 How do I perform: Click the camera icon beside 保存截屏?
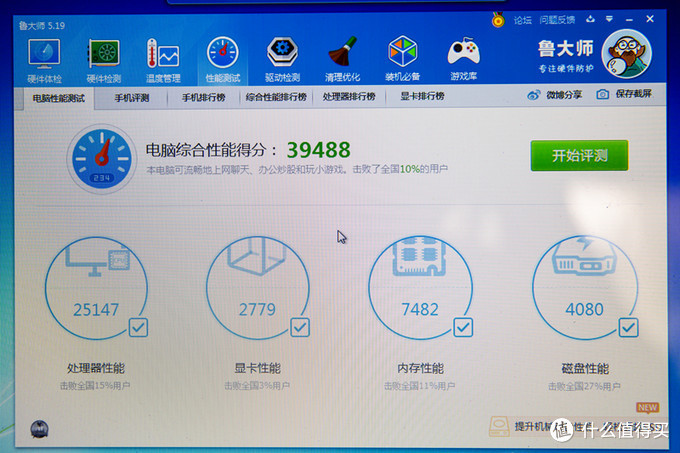point(602,94)
